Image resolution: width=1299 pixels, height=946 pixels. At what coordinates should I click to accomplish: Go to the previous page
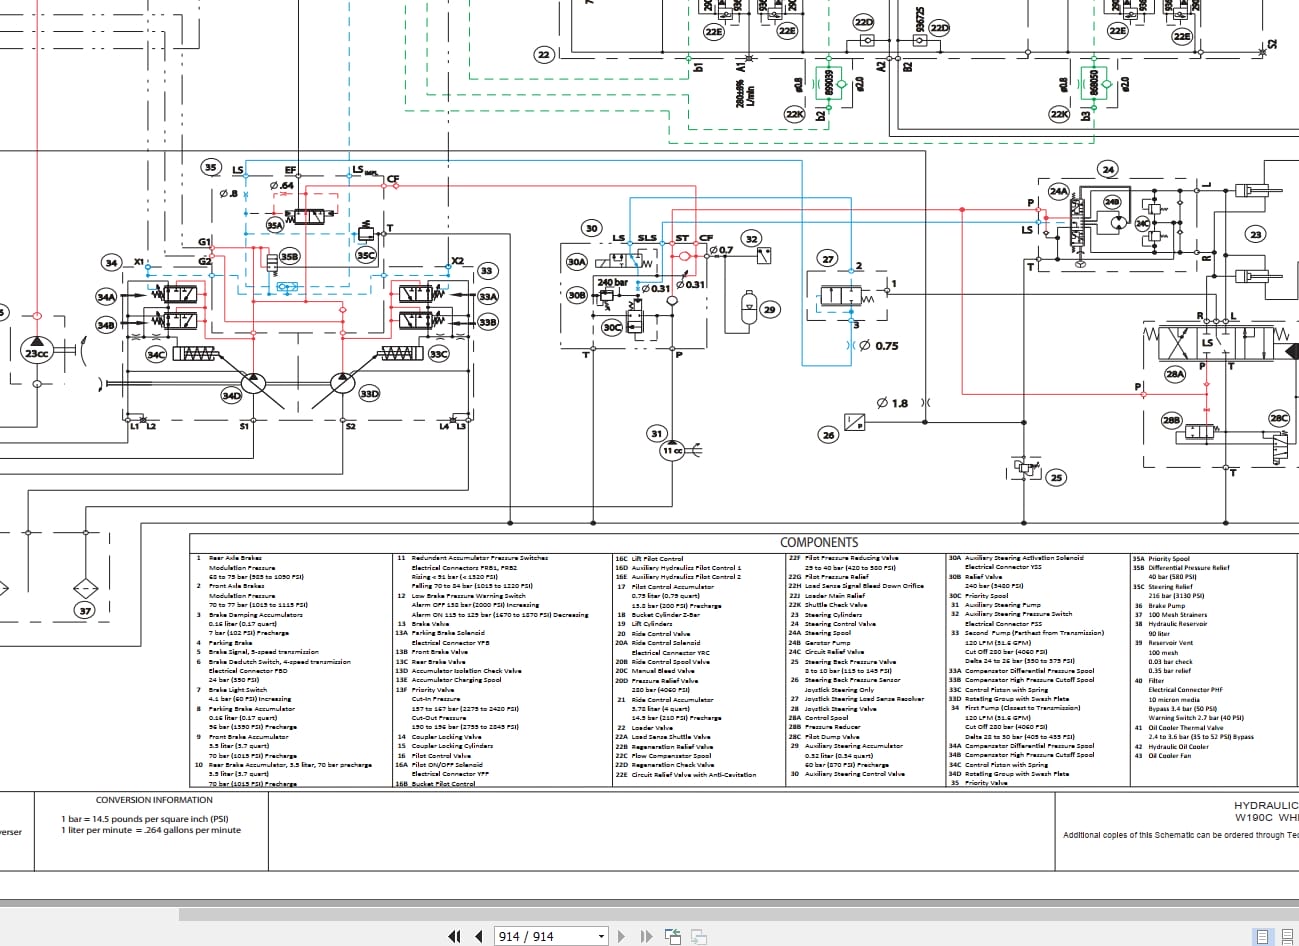[x=479, y=936]
